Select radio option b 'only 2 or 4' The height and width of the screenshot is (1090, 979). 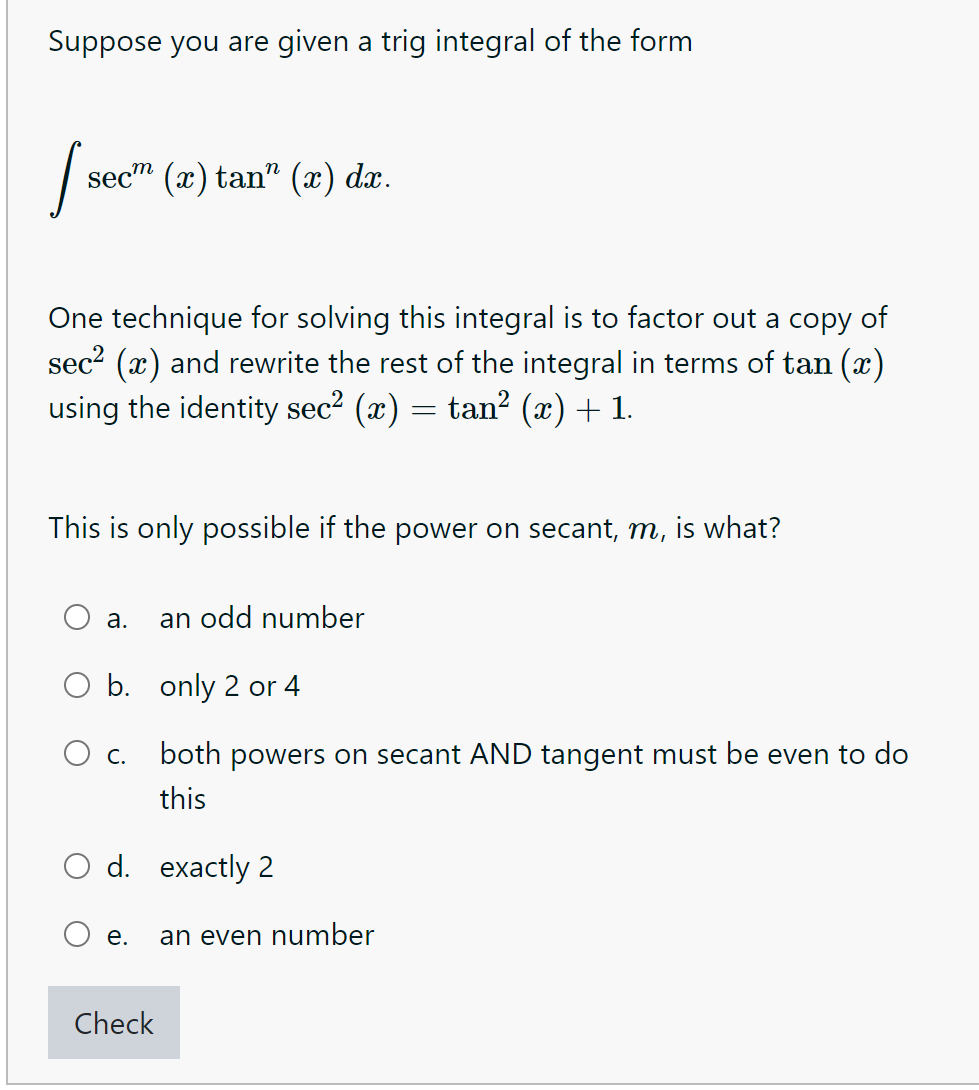(x=76, y=685)
